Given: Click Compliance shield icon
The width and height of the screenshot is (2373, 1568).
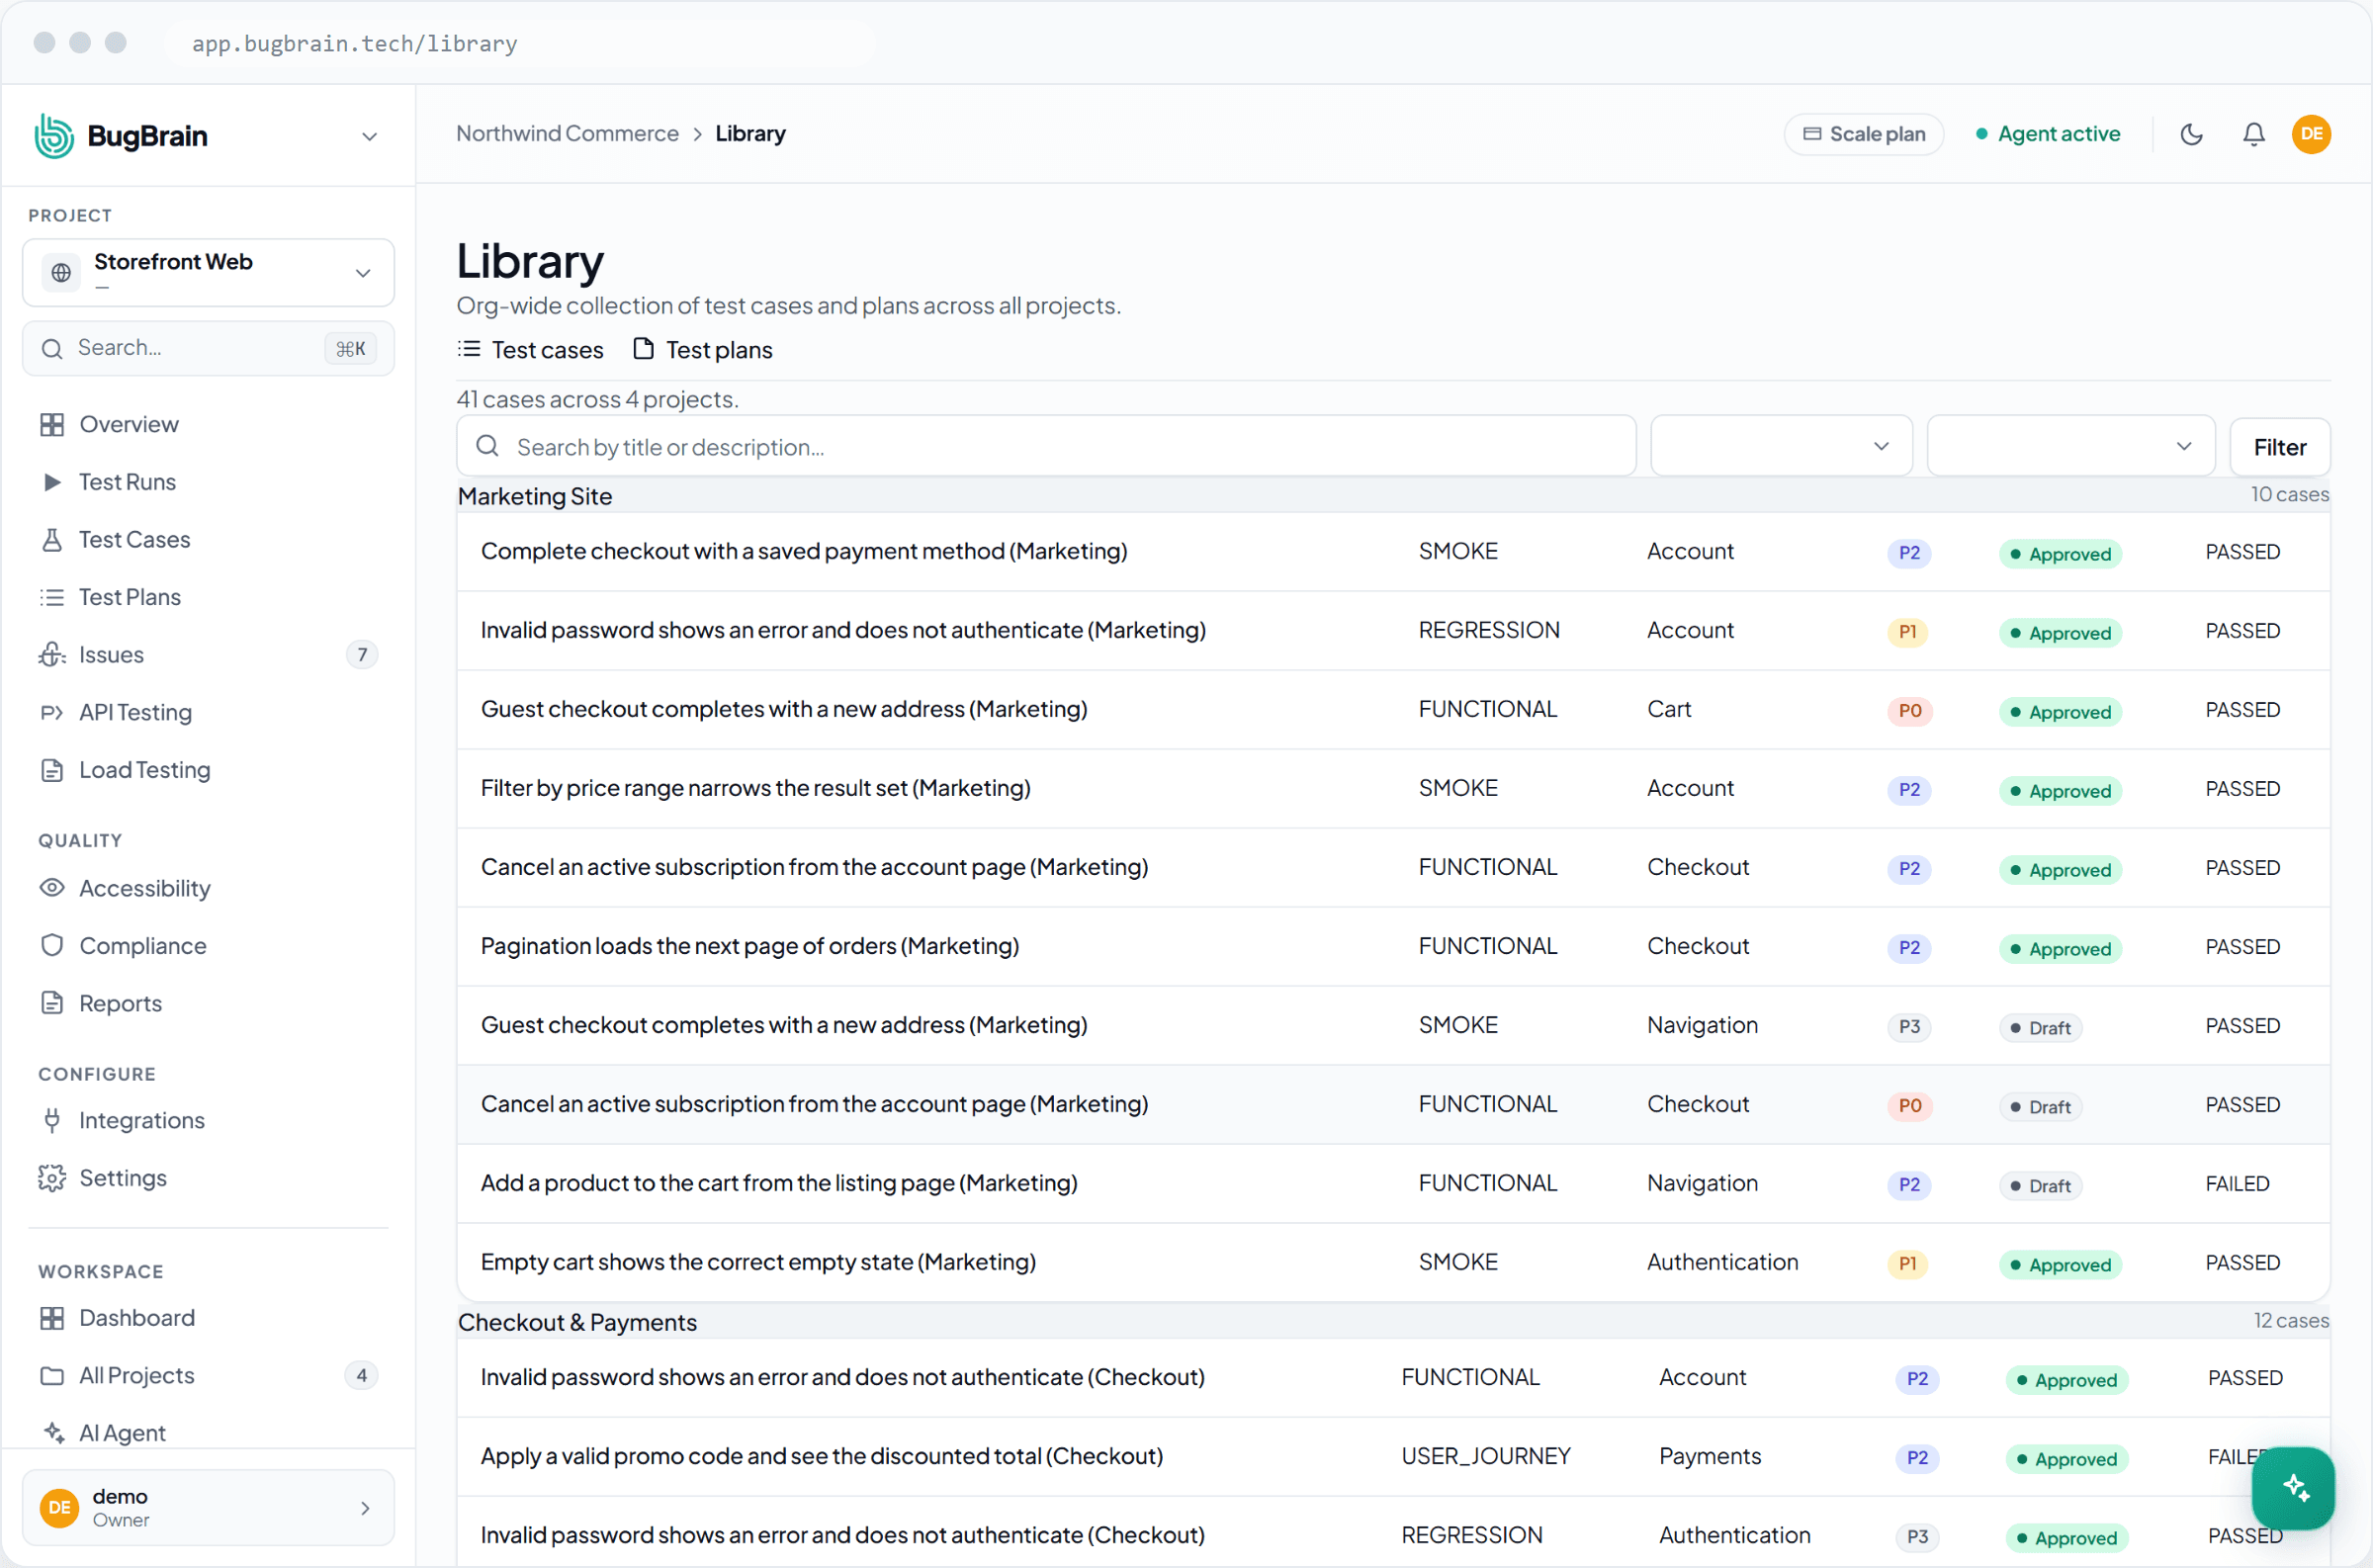Looking at the screenshot, I should tap(52, 946).
